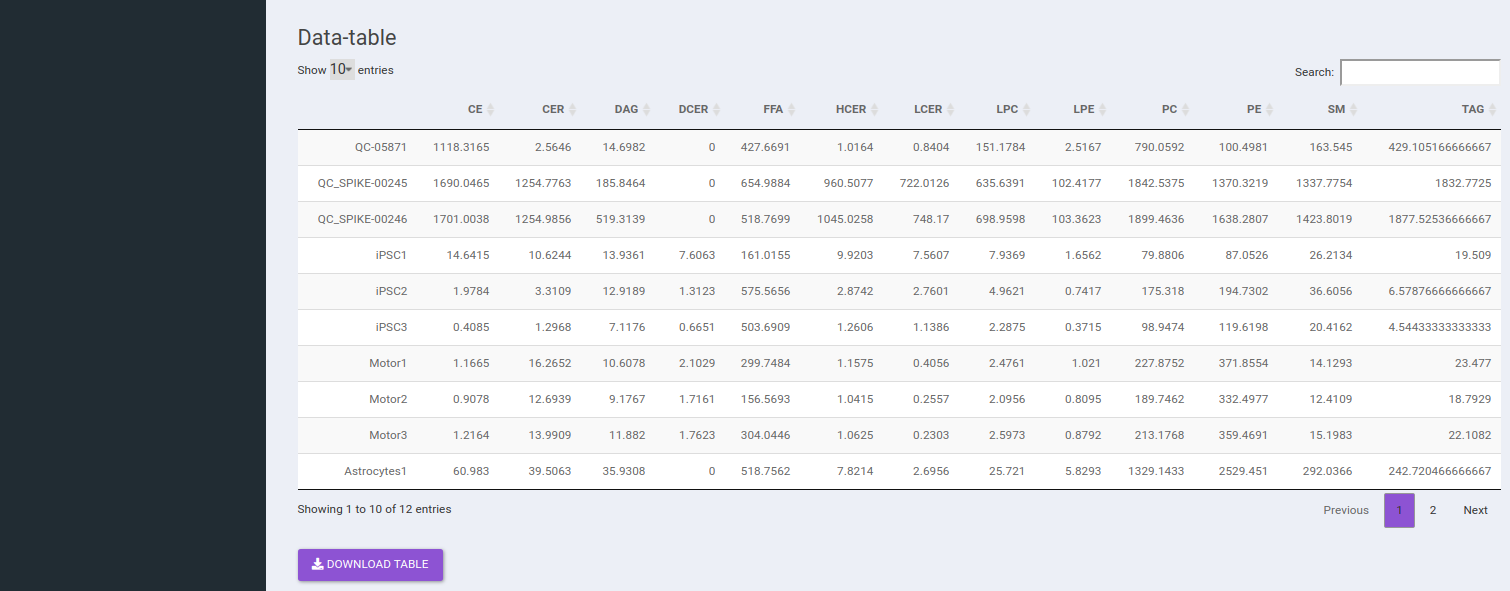Go to page 2 of table
The height and width of the screenshot is (591, 1510).
1432,510
